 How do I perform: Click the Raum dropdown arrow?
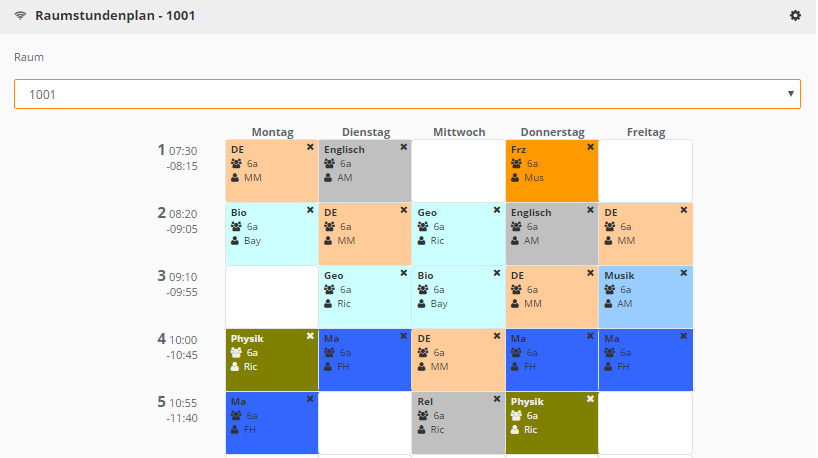coord(790,94)
